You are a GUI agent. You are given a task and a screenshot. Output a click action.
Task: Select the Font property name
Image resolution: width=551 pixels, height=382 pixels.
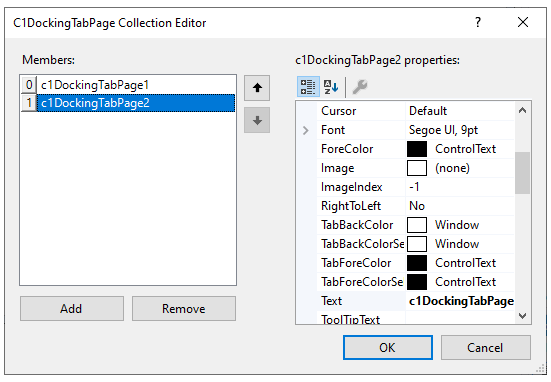(333, 130)
